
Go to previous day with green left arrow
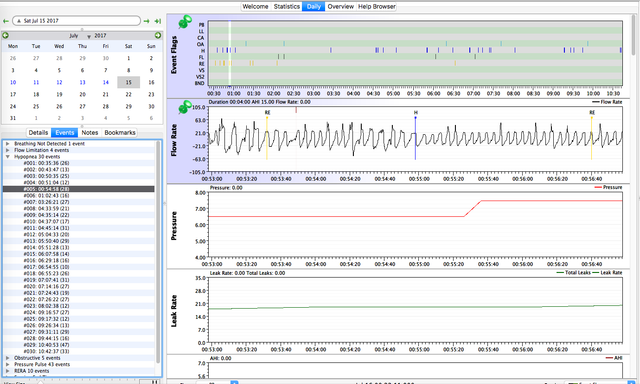(x=6, y=21)
